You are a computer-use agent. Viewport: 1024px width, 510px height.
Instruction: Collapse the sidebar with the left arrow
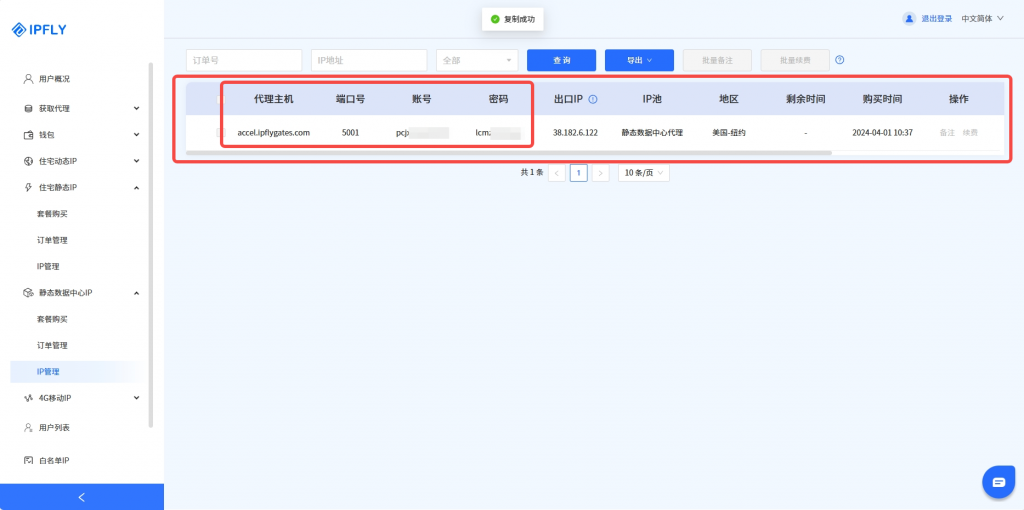[82, 497]
